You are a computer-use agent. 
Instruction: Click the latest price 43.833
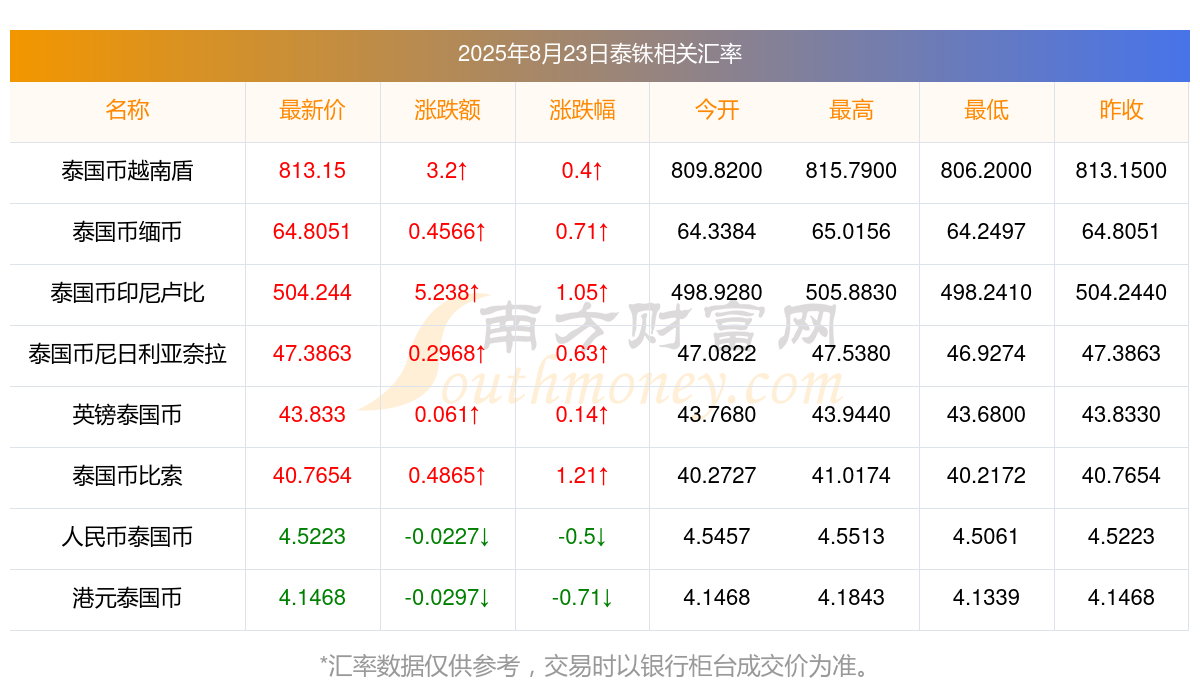click(312, 415)
